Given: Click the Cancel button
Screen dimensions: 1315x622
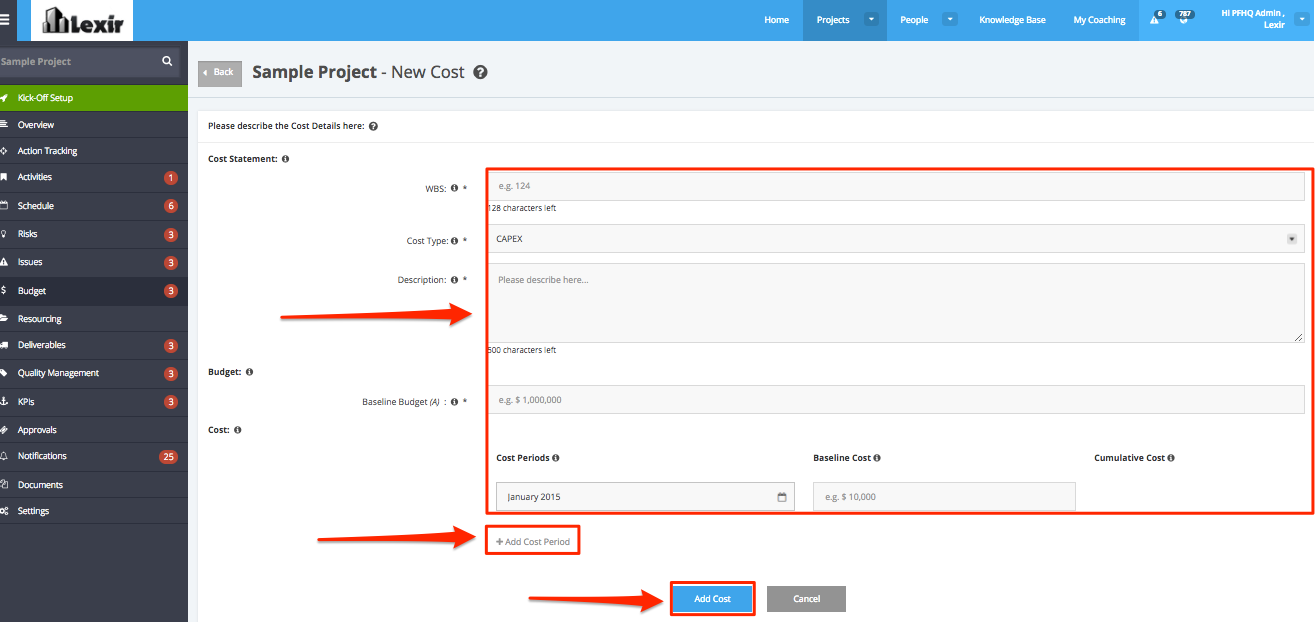Looking at the screenshot, I should (806, 599).
